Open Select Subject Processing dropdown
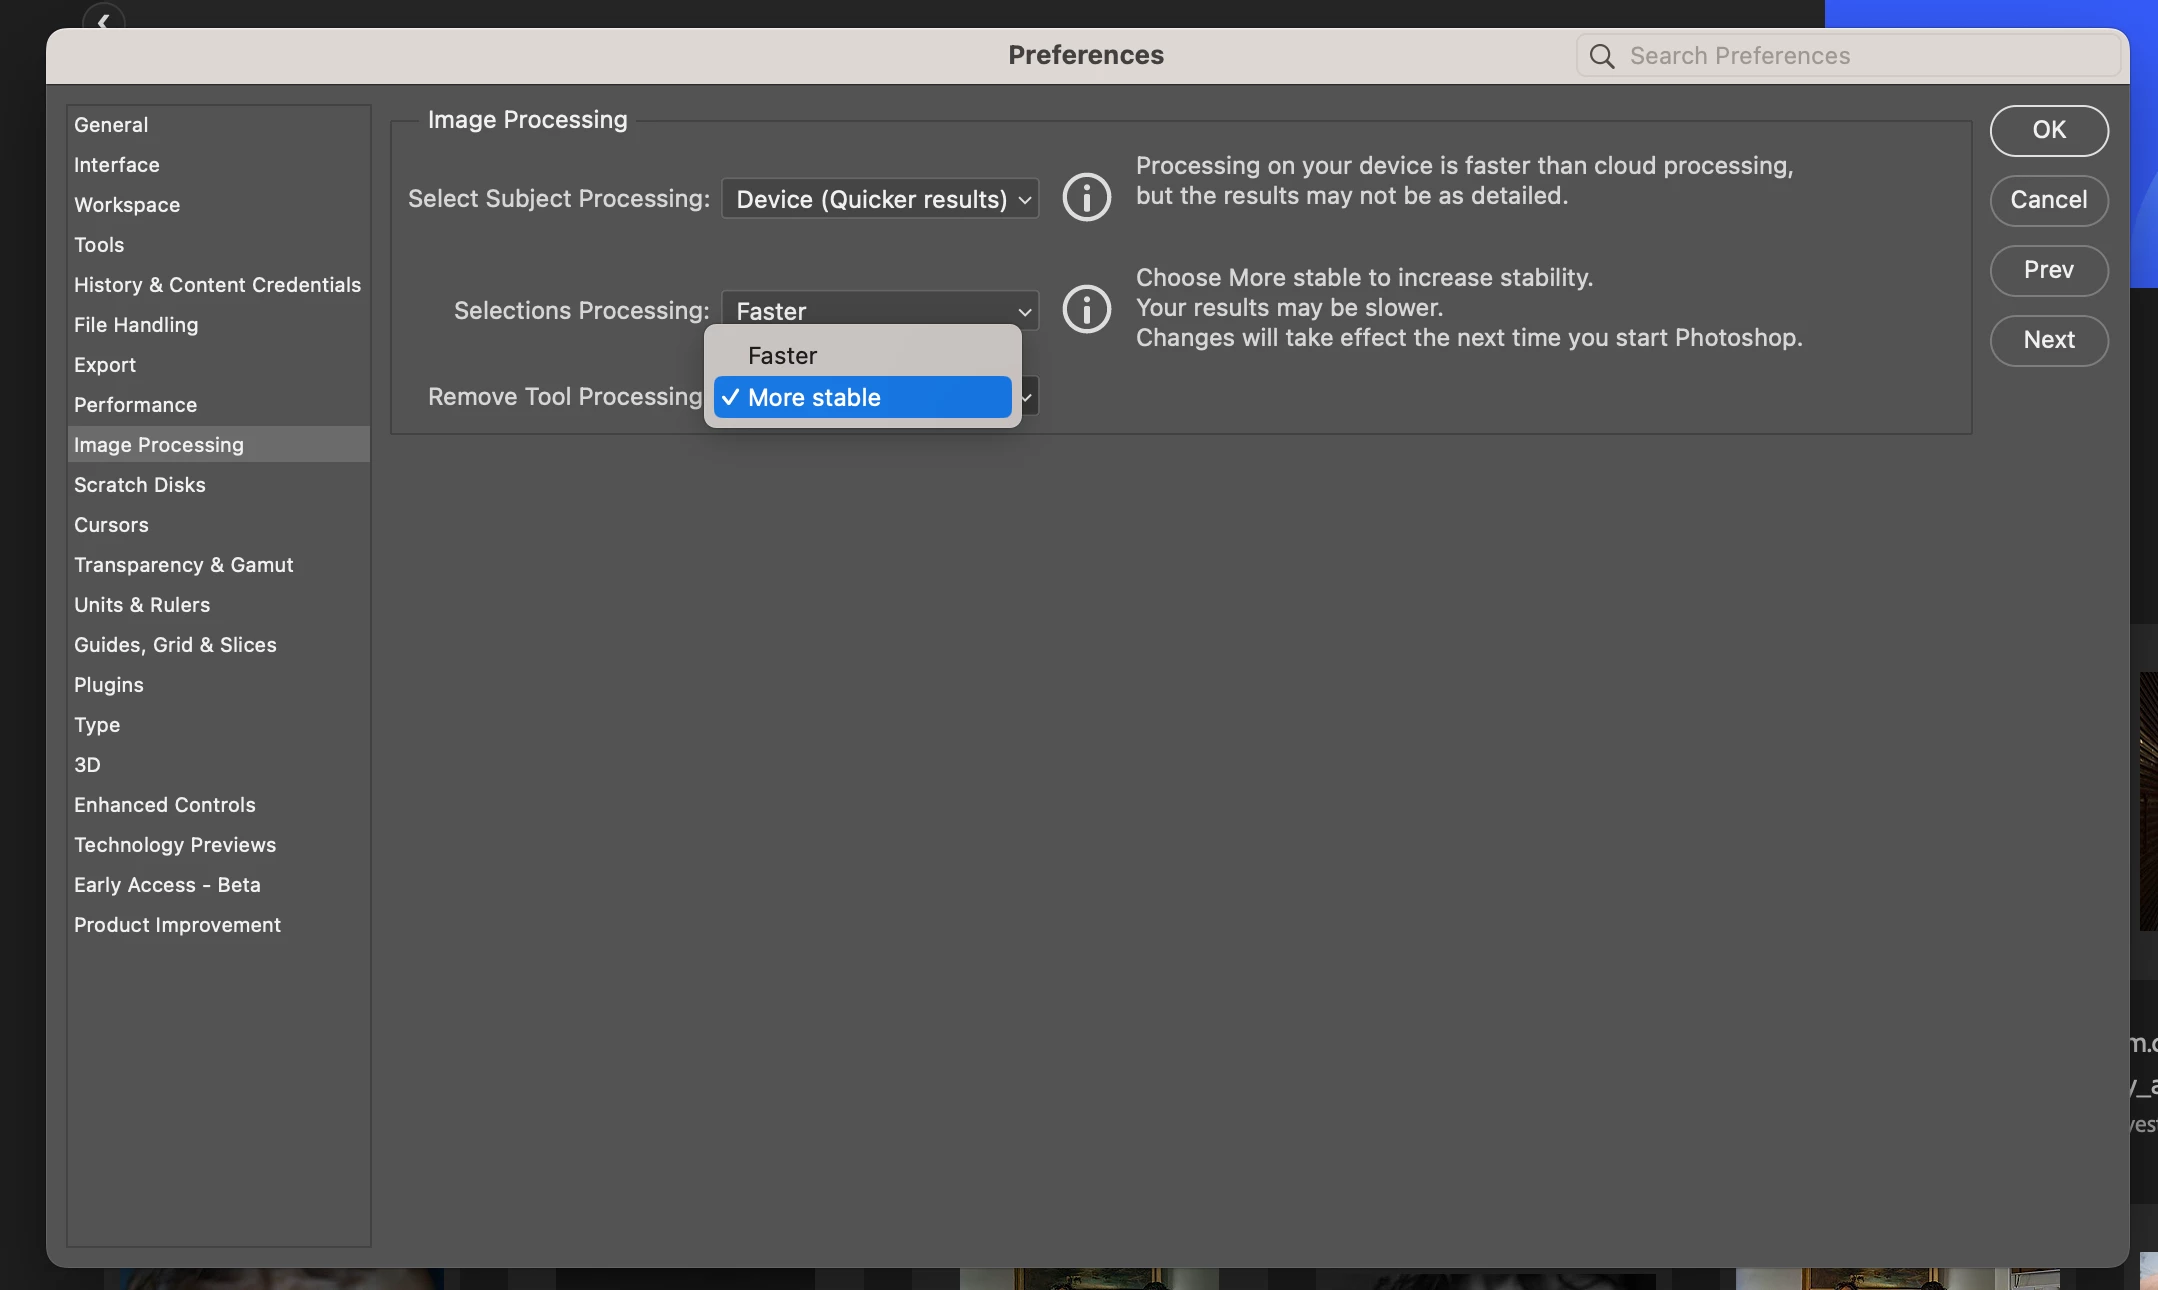 pyautogui.click(x=880, y=199)
